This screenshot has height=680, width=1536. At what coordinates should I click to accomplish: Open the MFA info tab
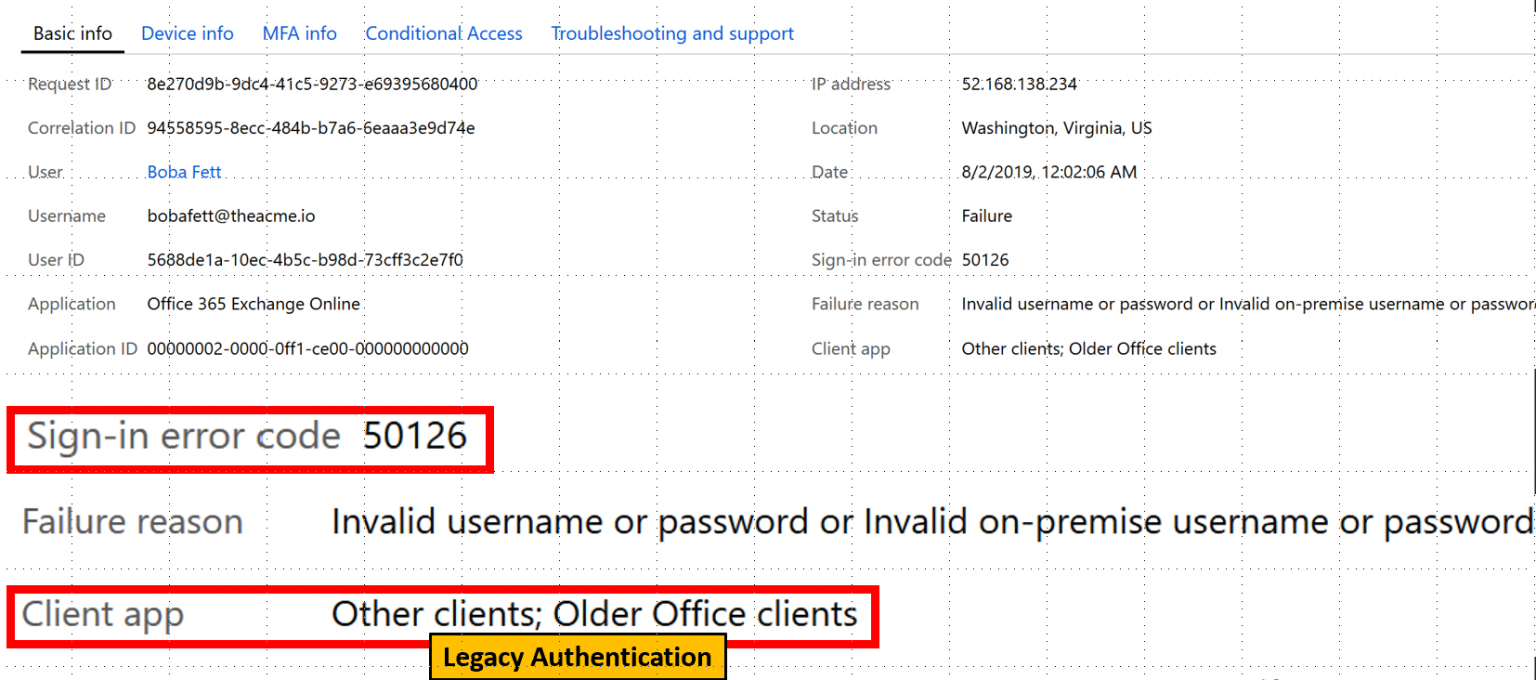click(299, 33)
